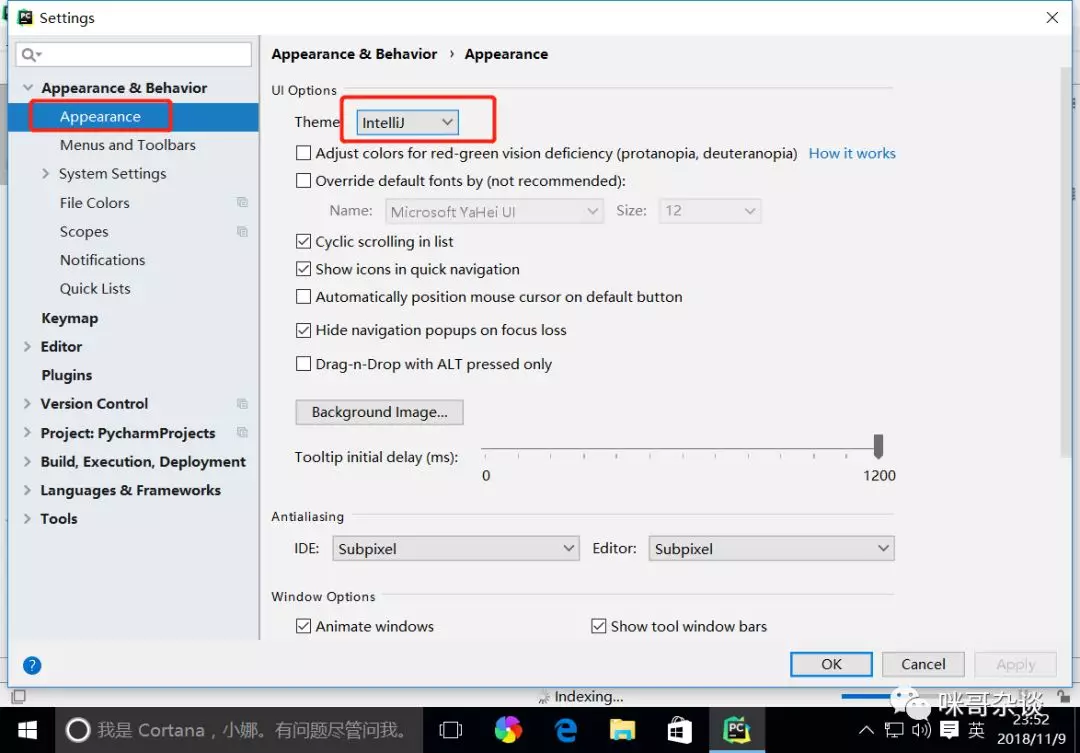Screen dimensions: 1080x753
Task: Expand the System Settings node
Action: tap(45, 174)
